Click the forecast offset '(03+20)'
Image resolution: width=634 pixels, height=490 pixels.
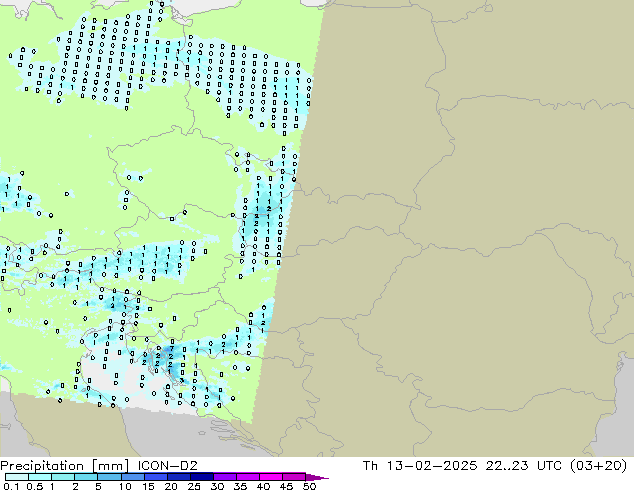[x=599, y=466]
